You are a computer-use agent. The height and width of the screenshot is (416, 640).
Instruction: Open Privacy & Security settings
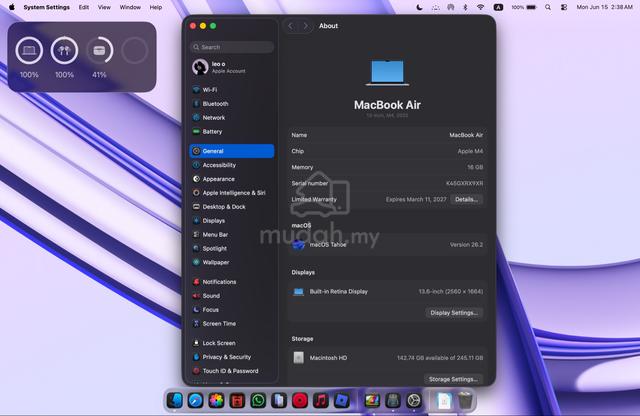[x=231, y=357]
